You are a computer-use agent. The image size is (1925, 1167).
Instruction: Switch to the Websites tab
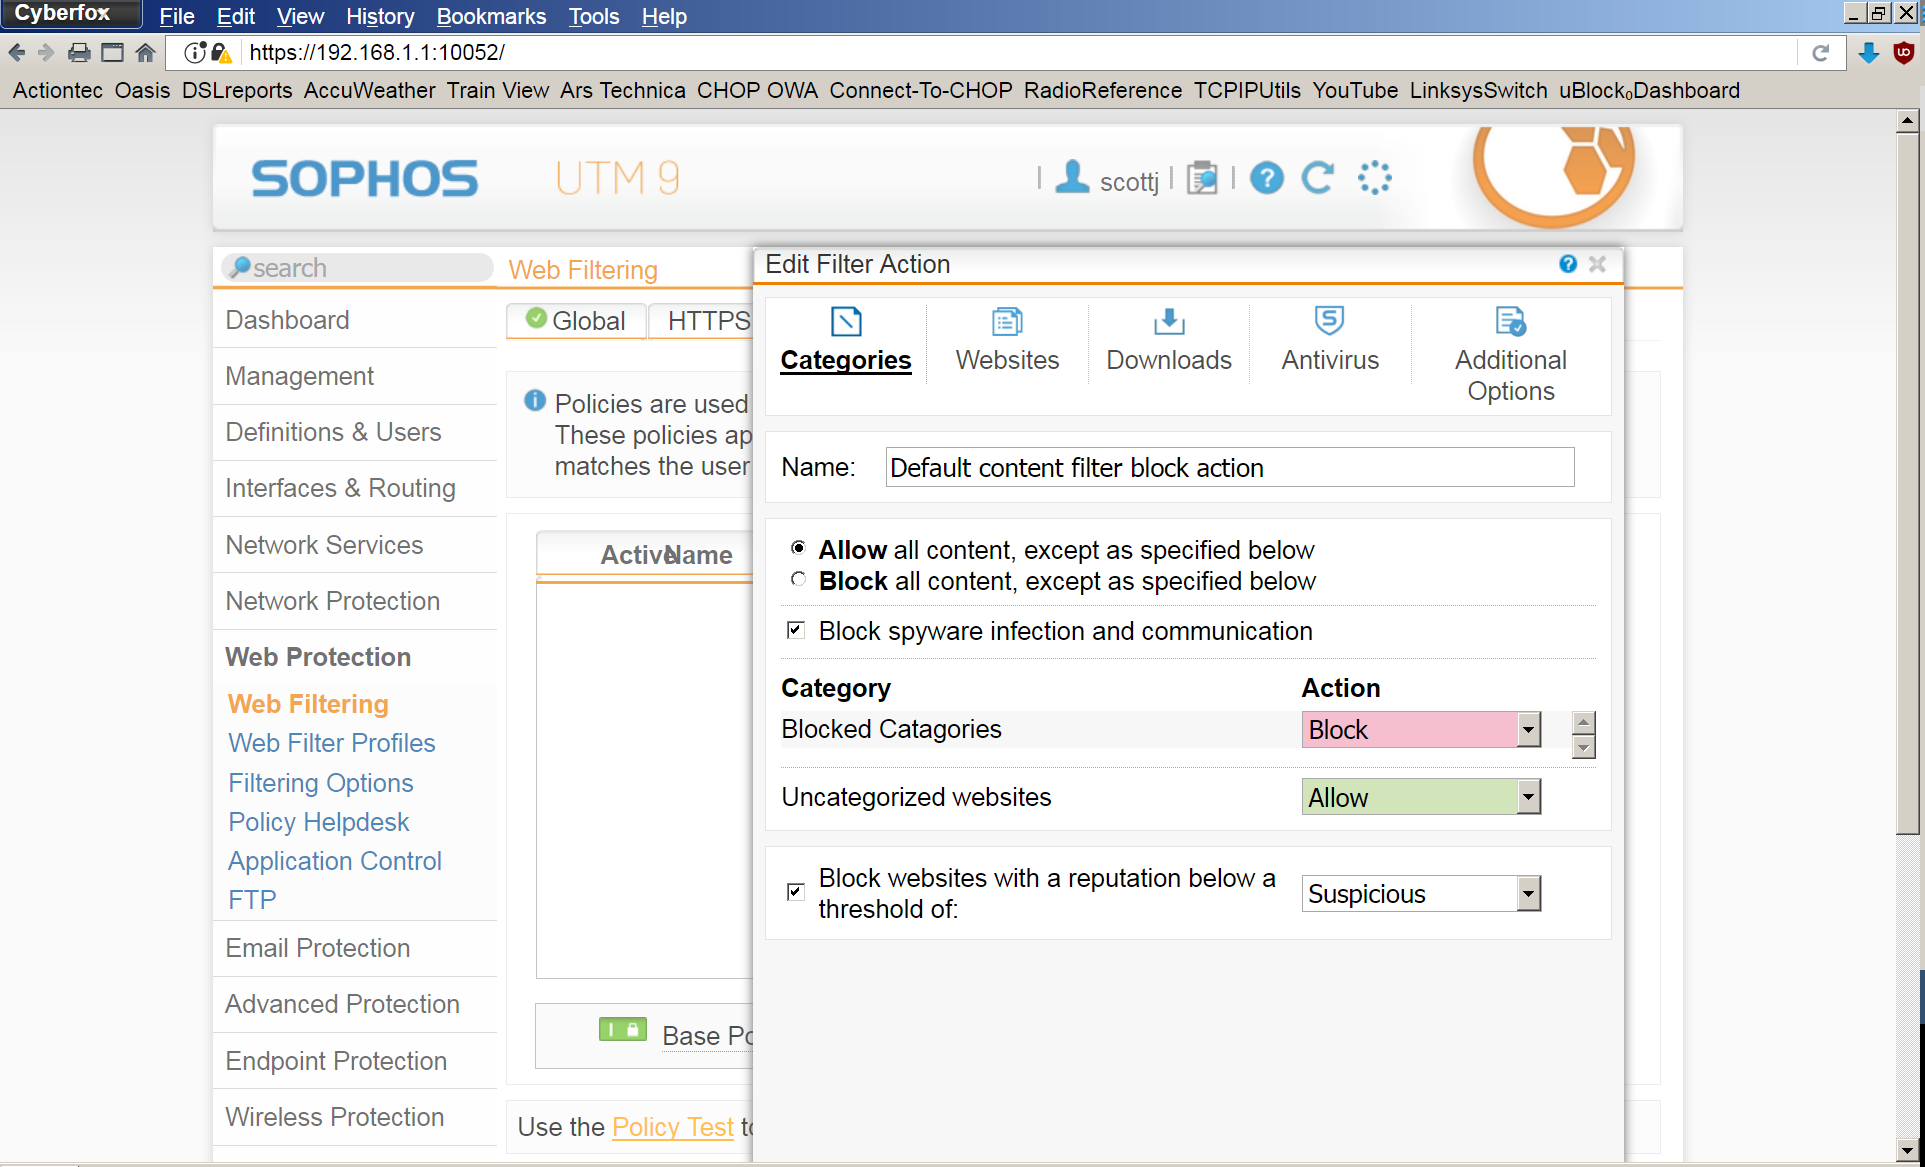pos(1007,341)
